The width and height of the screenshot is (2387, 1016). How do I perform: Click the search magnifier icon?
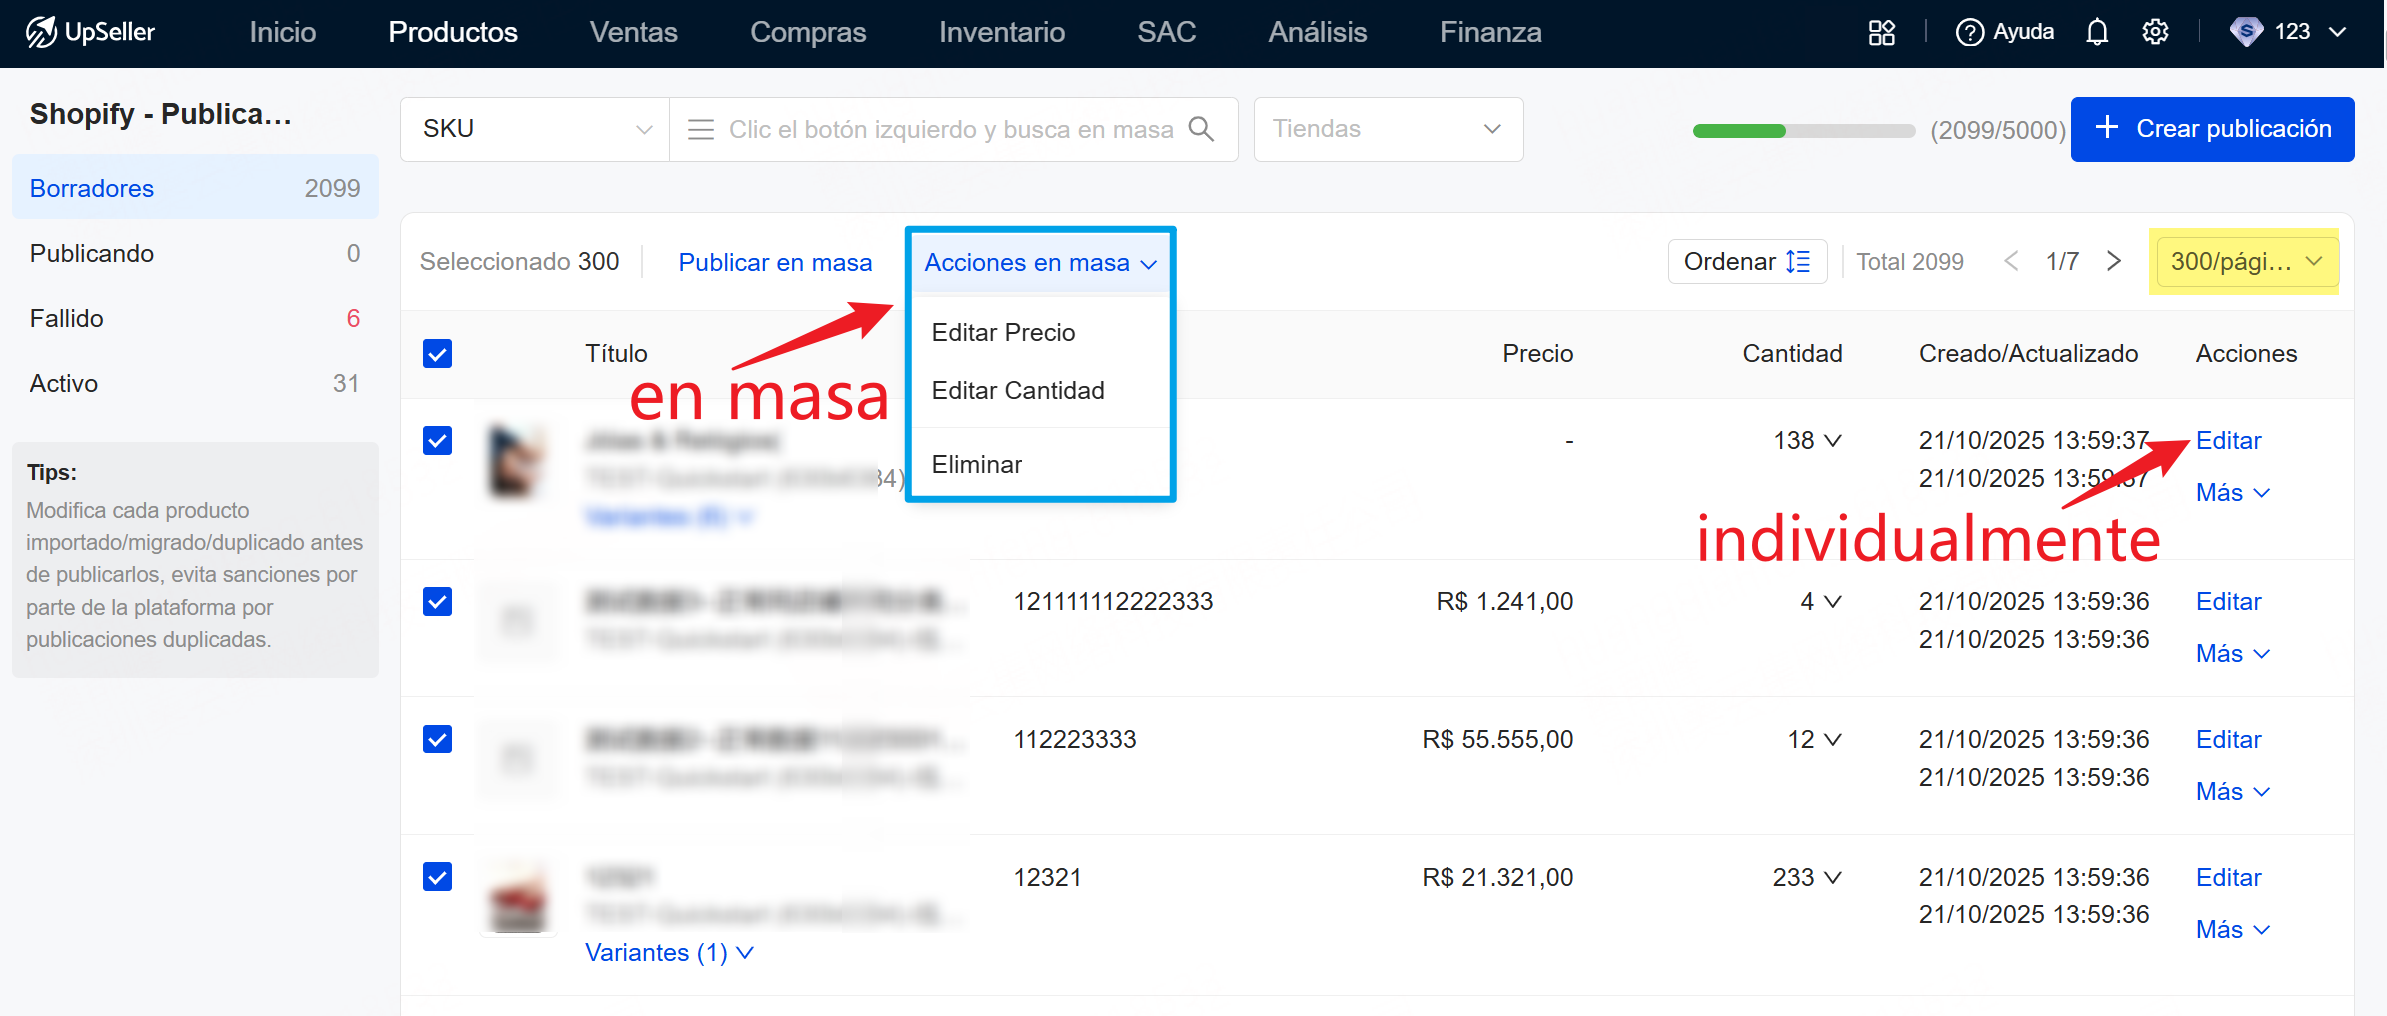1201,129
